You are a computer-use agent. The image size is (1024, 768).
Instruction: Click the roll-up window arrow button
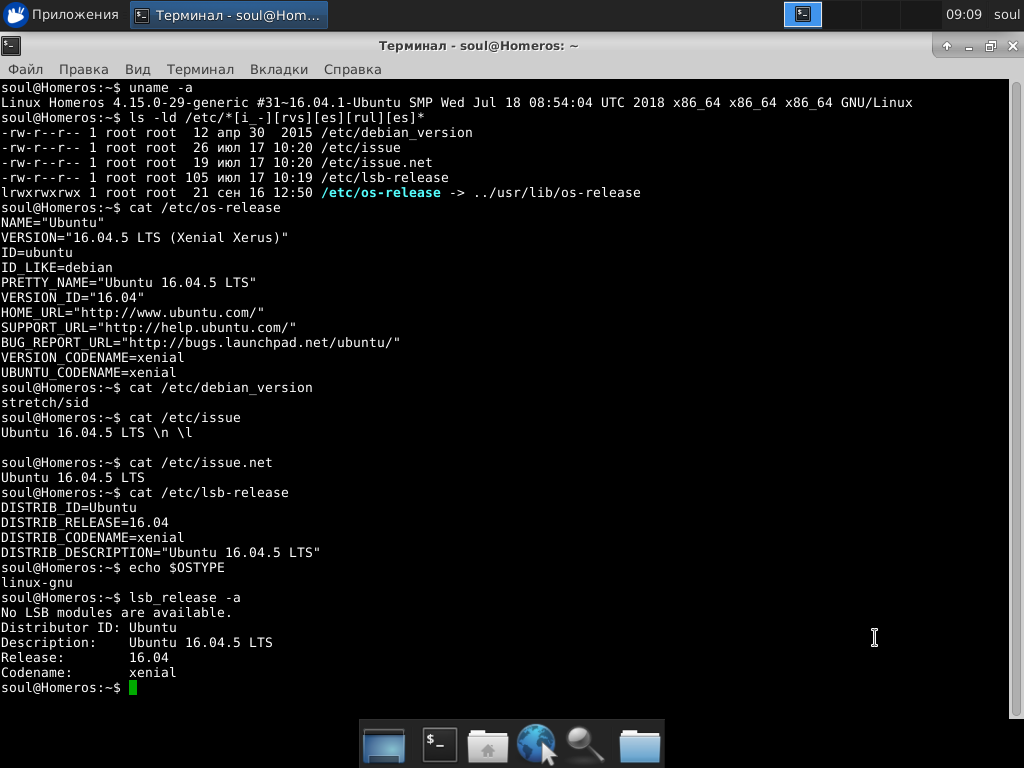coord(947,46)
